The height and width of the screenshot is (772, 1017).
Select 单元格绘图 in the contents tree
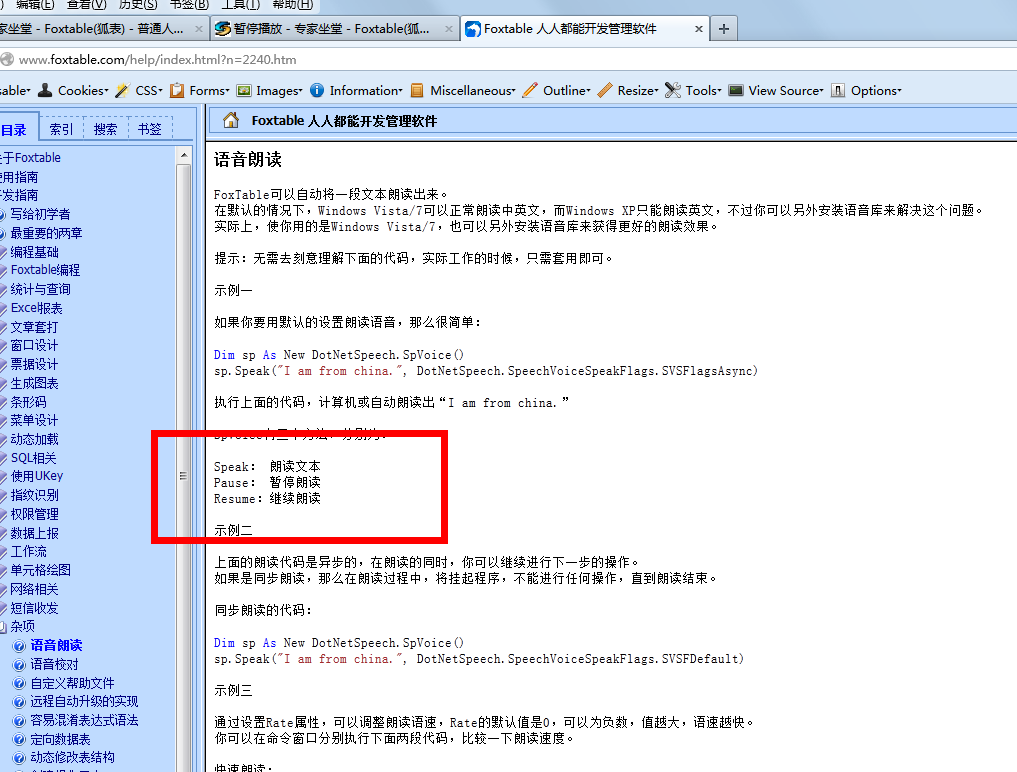pyautogui.click(x=40, y=570)
